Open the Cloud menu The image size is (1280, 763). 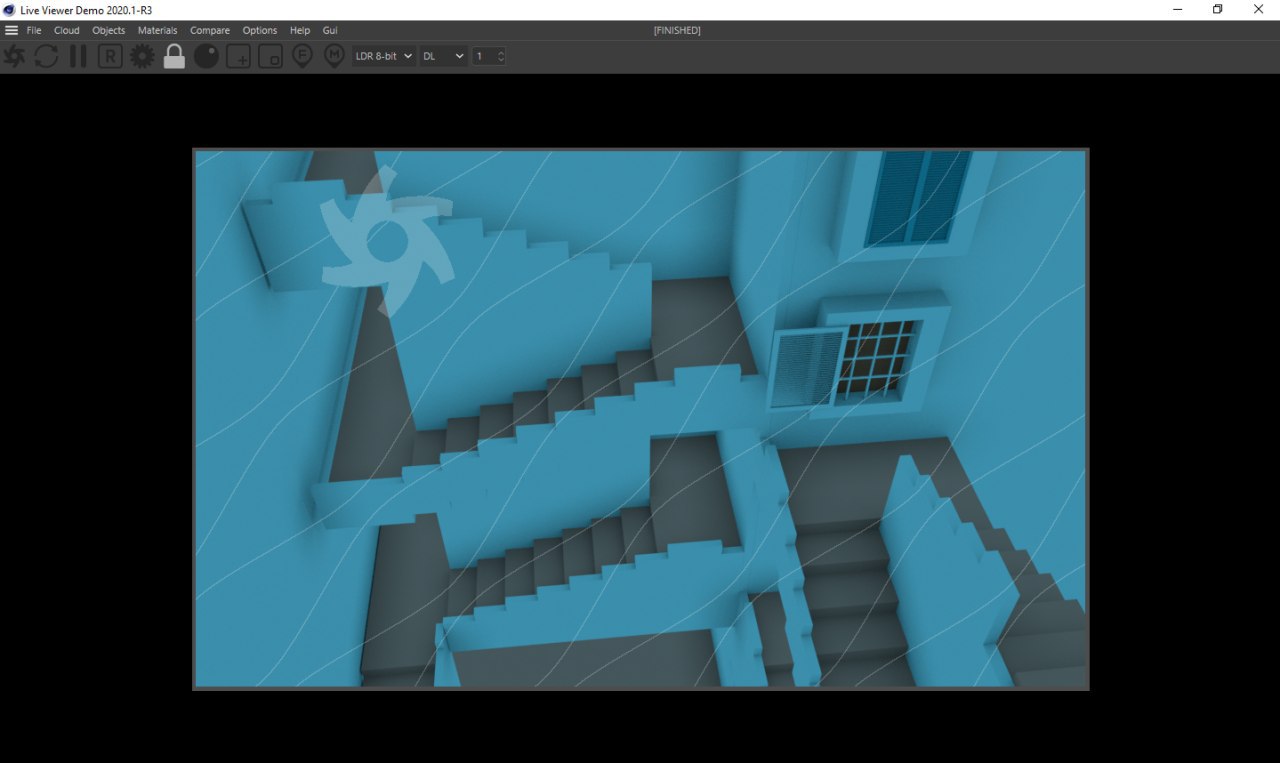(67, 30)
